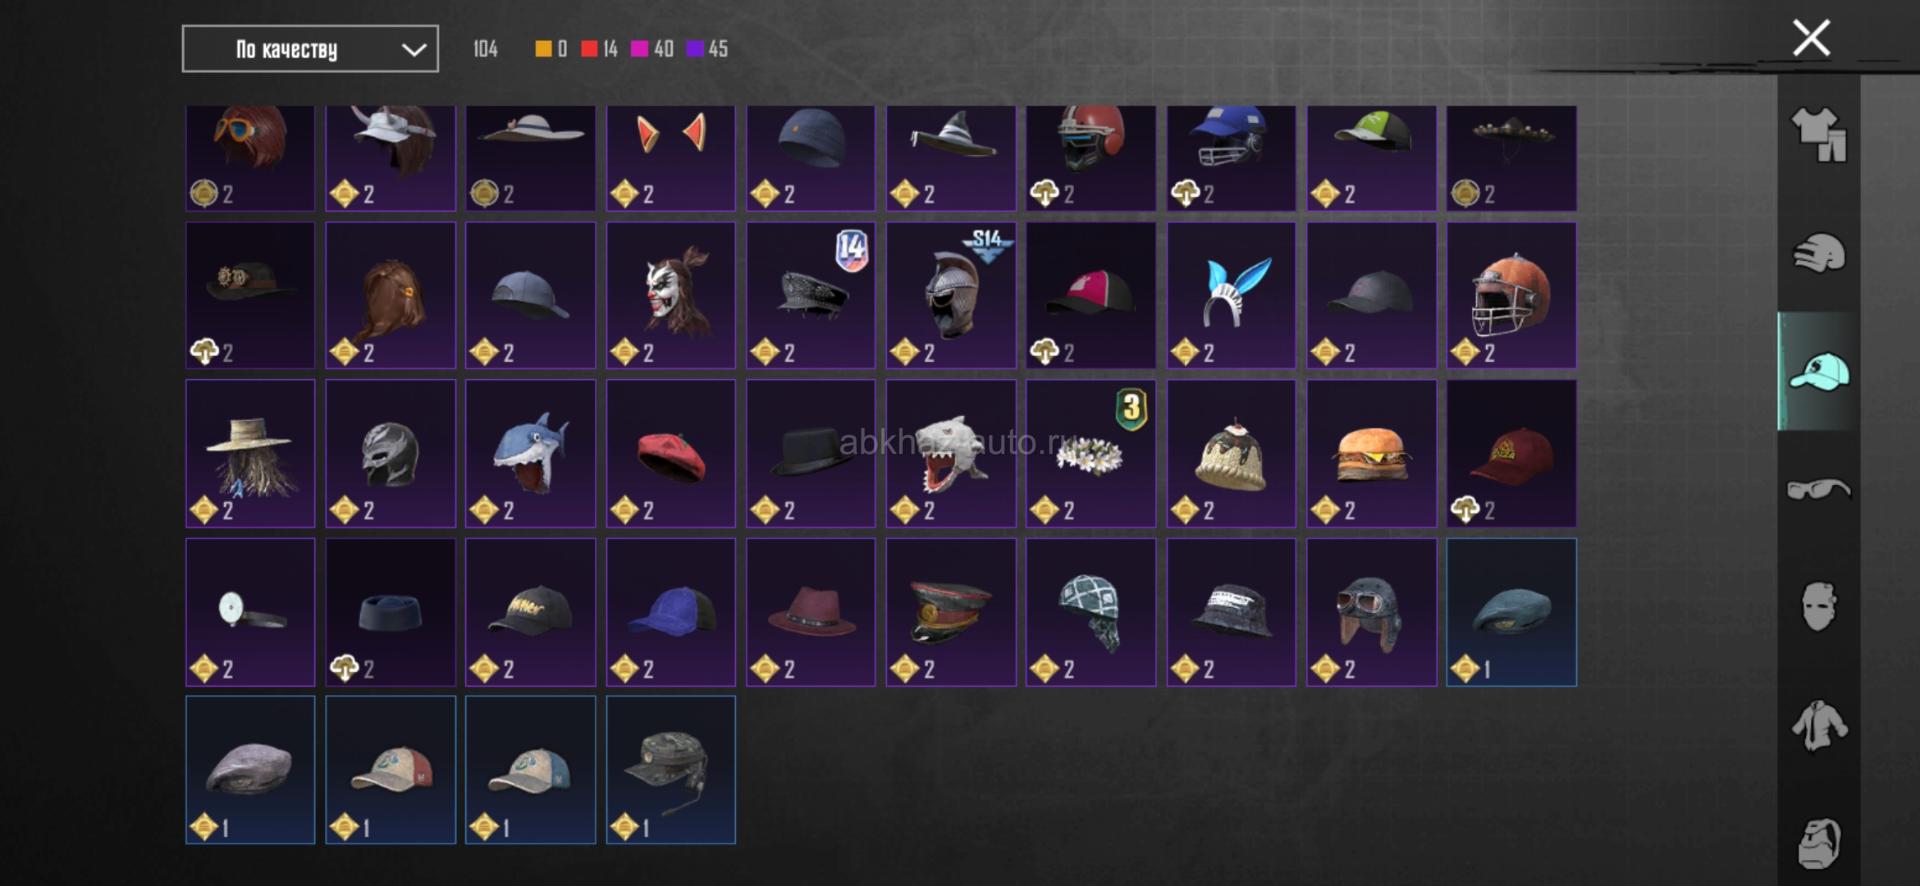The width and height of the screenshot is (1920, 886).
Task: Pick the flower crown with badge 3
Action: (x=1091, y=453)
